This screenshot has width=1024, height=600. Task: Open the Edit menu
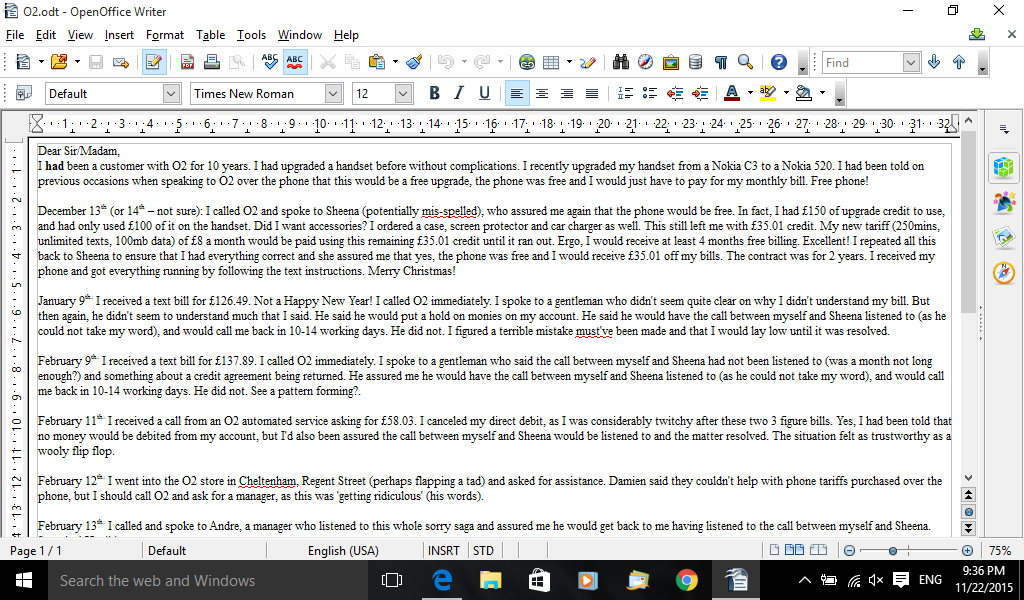tap(46, 35)
